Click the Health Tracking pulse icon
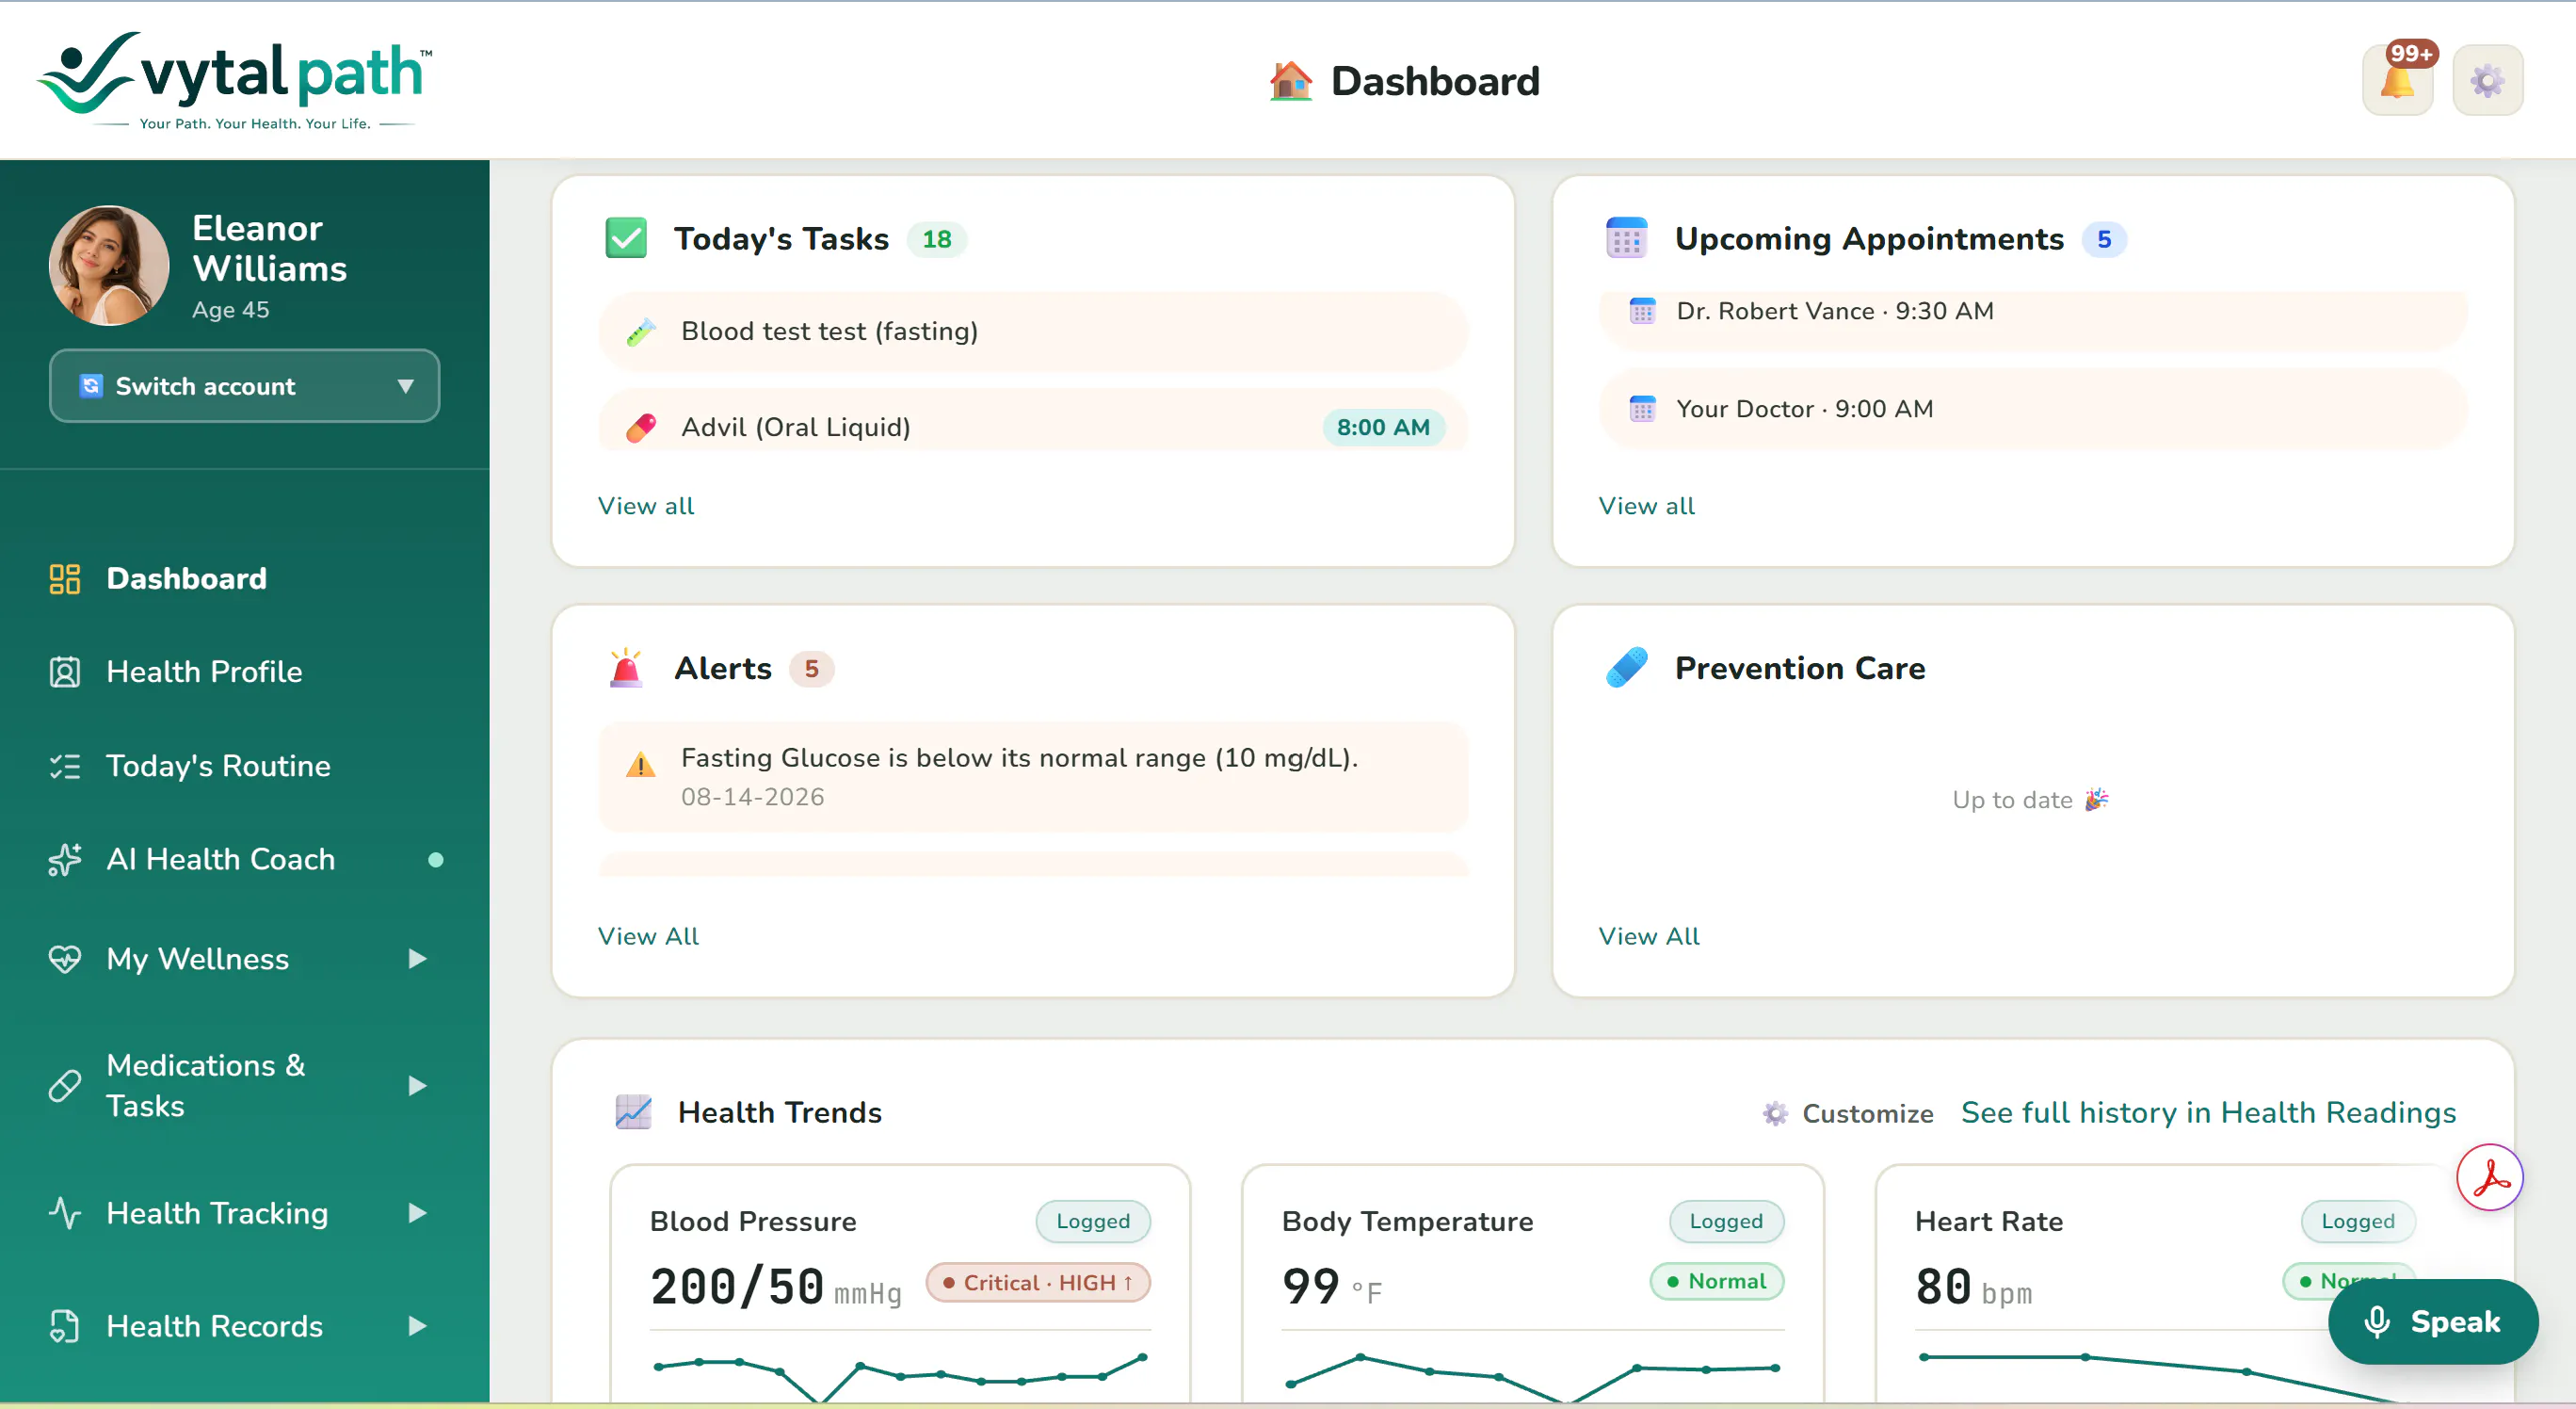2576x1409 pixels. [x=65, y=1212]
